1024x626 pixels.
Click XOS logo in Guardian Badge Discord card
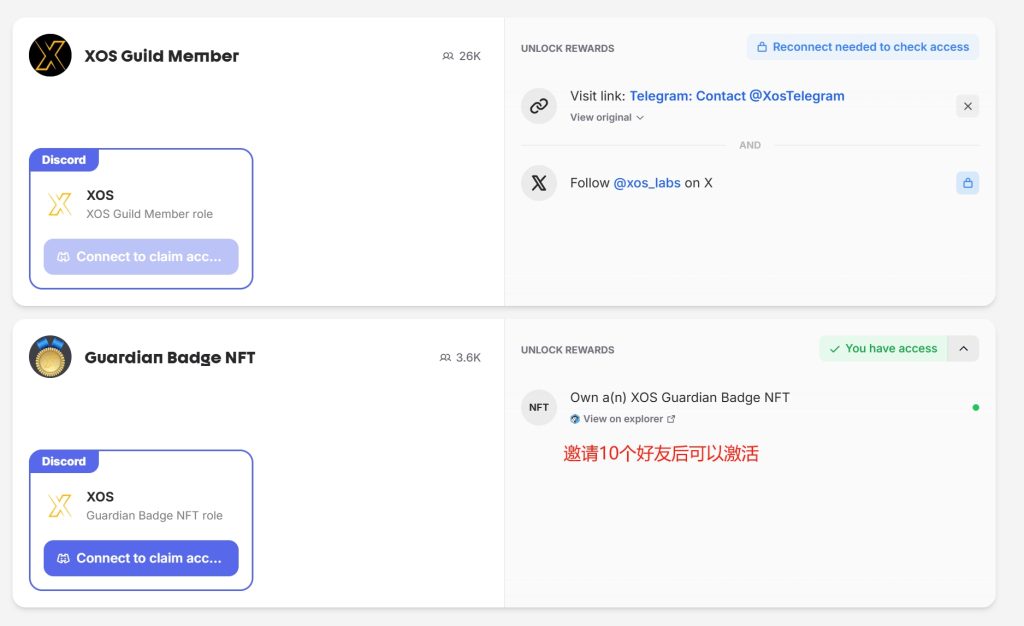coord(60,506)
